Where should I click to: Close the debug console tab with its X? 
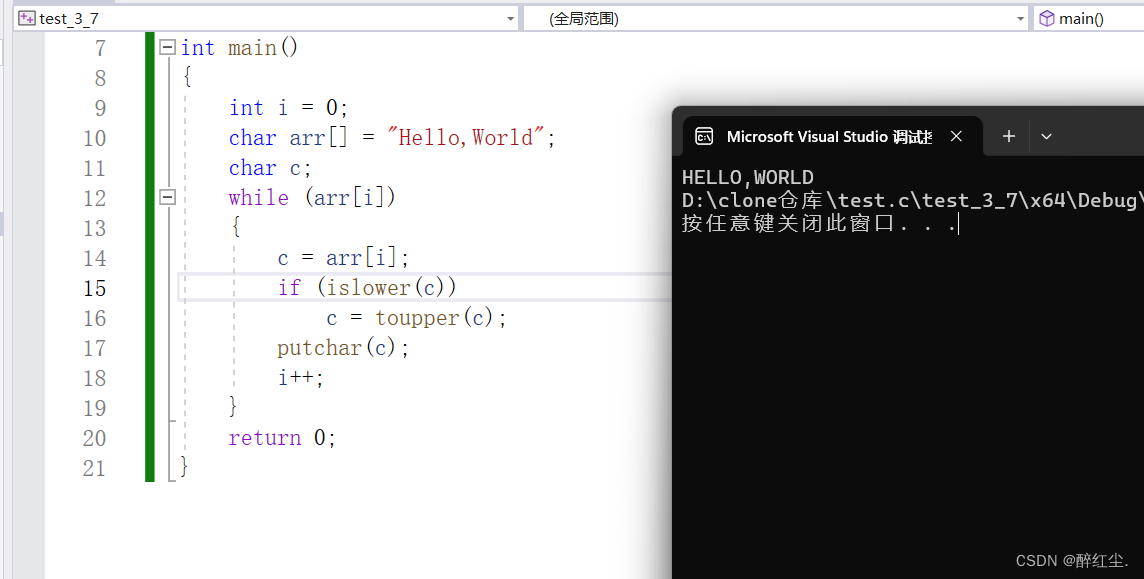tap(956, 136)
